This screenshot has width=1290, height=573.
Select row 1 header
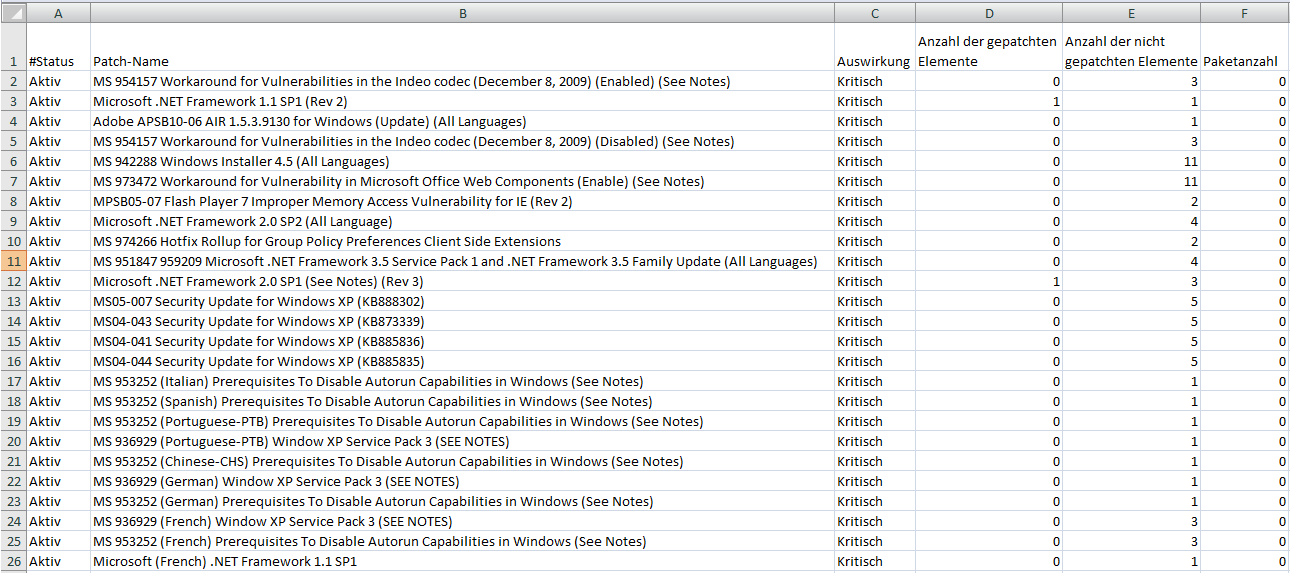(x=13, y=48)
